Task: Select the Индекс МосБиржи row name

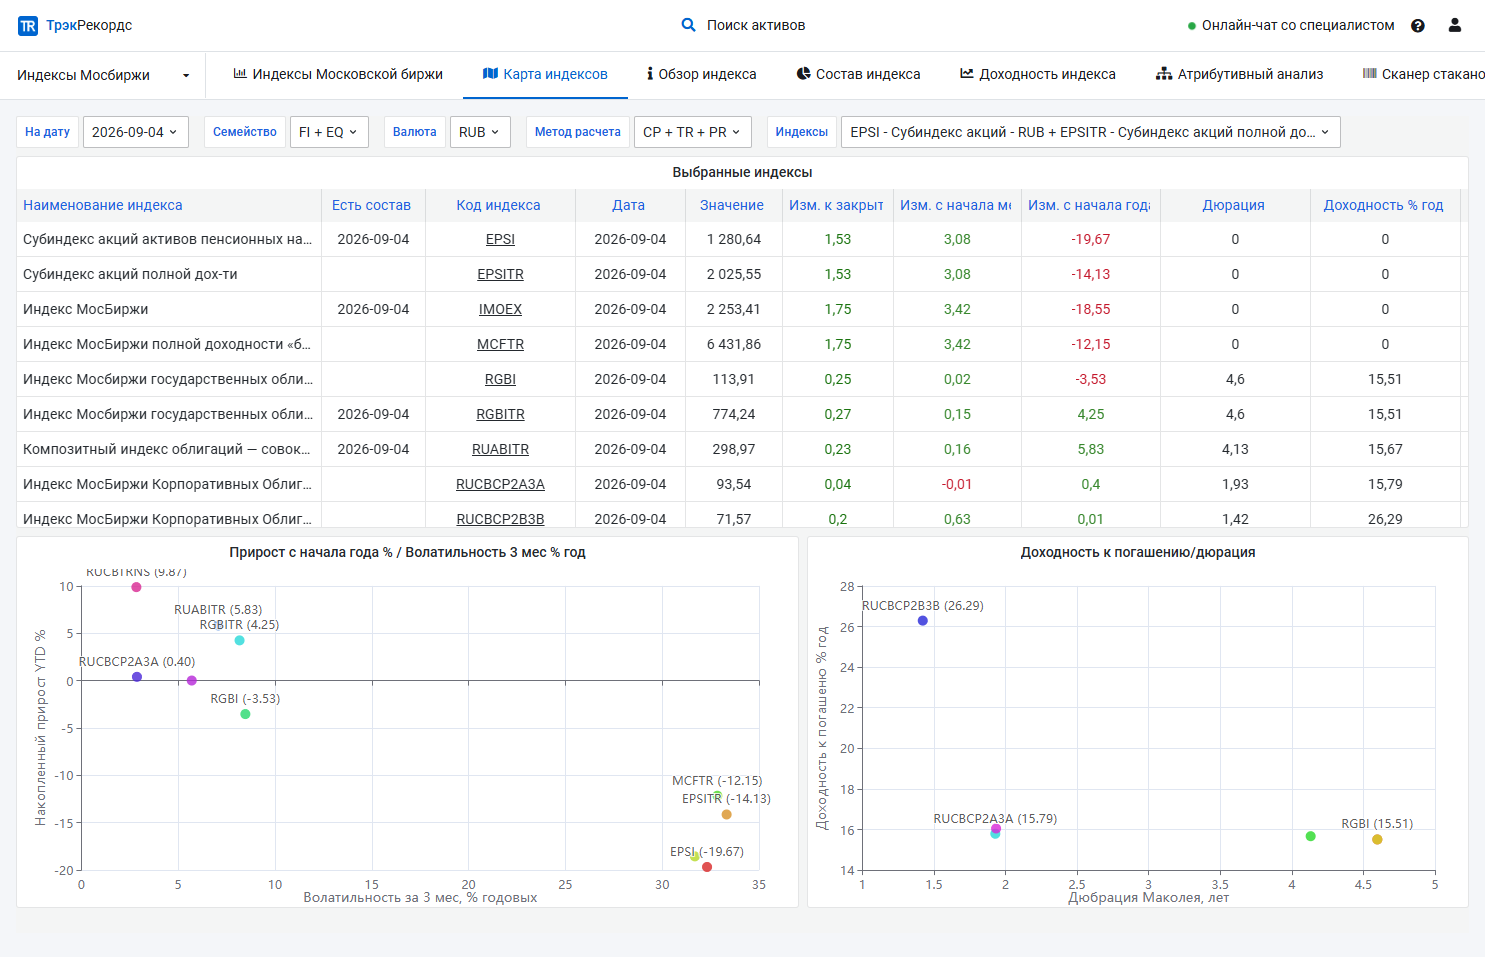Action: tap(86, 309)
